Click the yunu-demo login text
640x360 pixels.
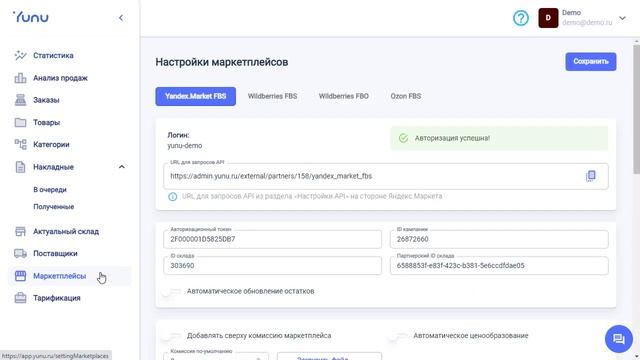184,146
